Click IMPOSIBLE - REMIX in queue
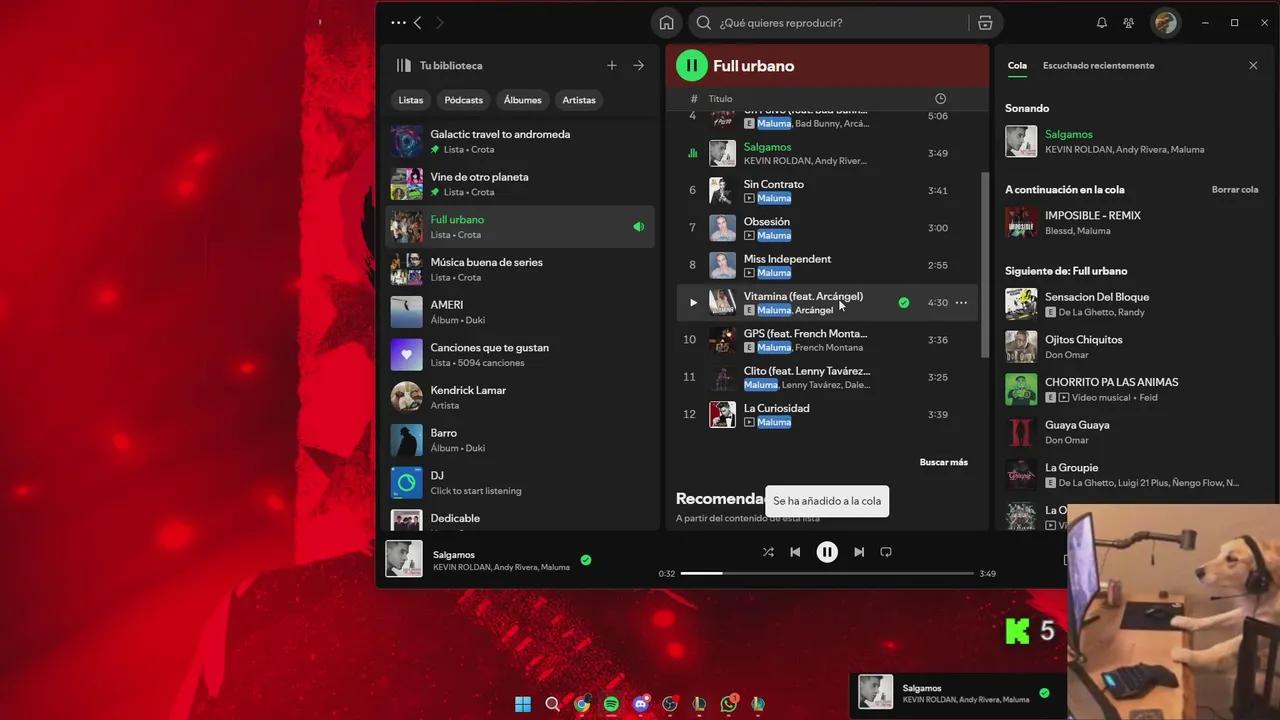1280x720 pixels. coord(1093,216)
